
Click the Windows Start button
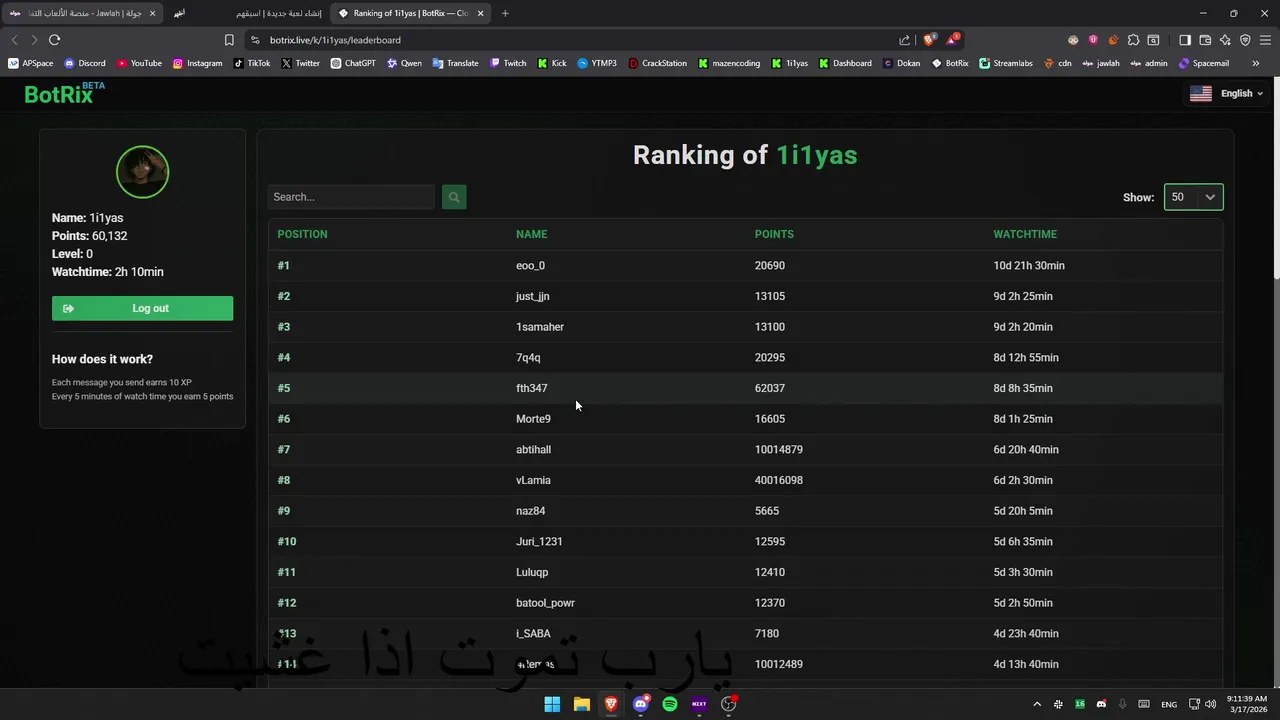coord(552,704)
